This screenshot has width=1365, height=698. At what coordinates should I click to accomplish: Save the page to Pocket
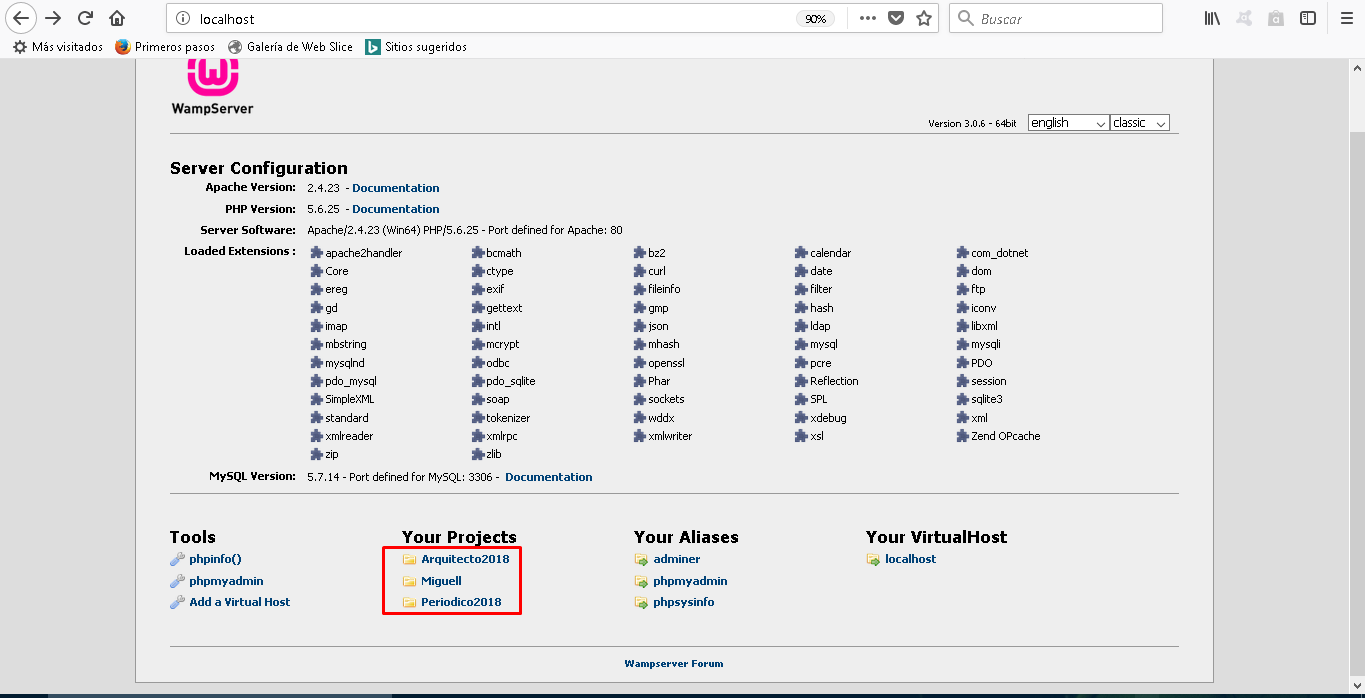pyautogui.click(x=896, y=18)
